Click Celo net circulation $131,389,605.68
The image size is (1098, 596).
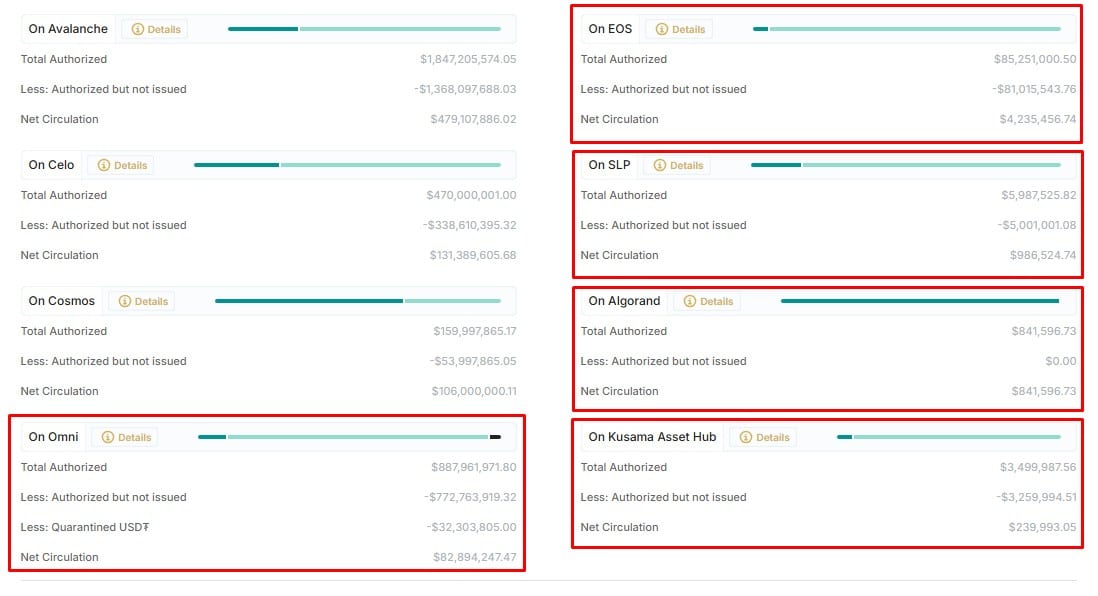(473, 256)
